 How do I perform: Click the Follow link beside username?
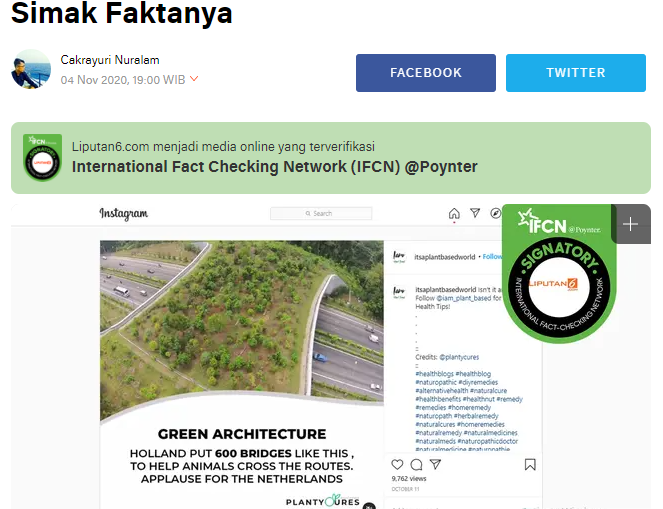493,257
